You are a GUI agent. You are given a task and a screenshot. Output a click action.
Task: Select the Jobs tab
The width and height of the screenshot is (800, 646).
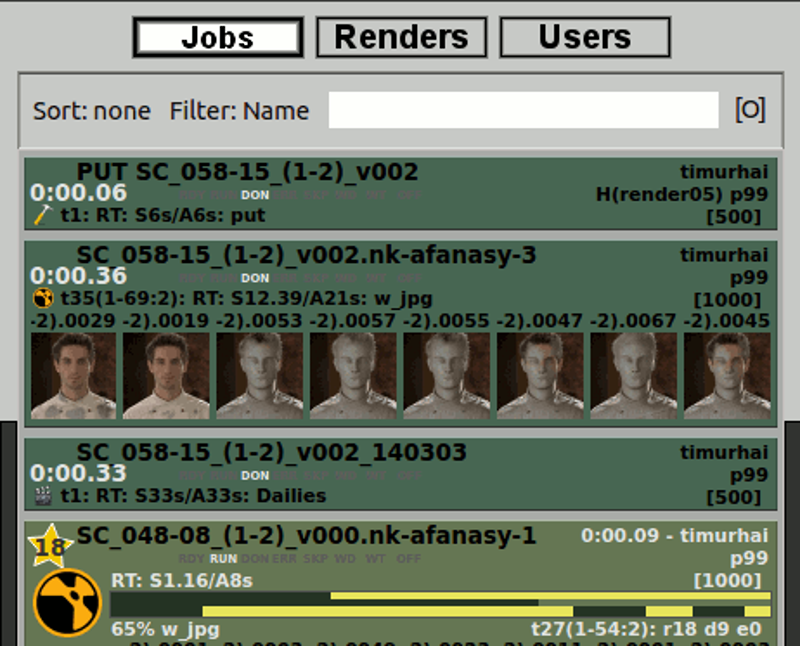tap(217, 36)
